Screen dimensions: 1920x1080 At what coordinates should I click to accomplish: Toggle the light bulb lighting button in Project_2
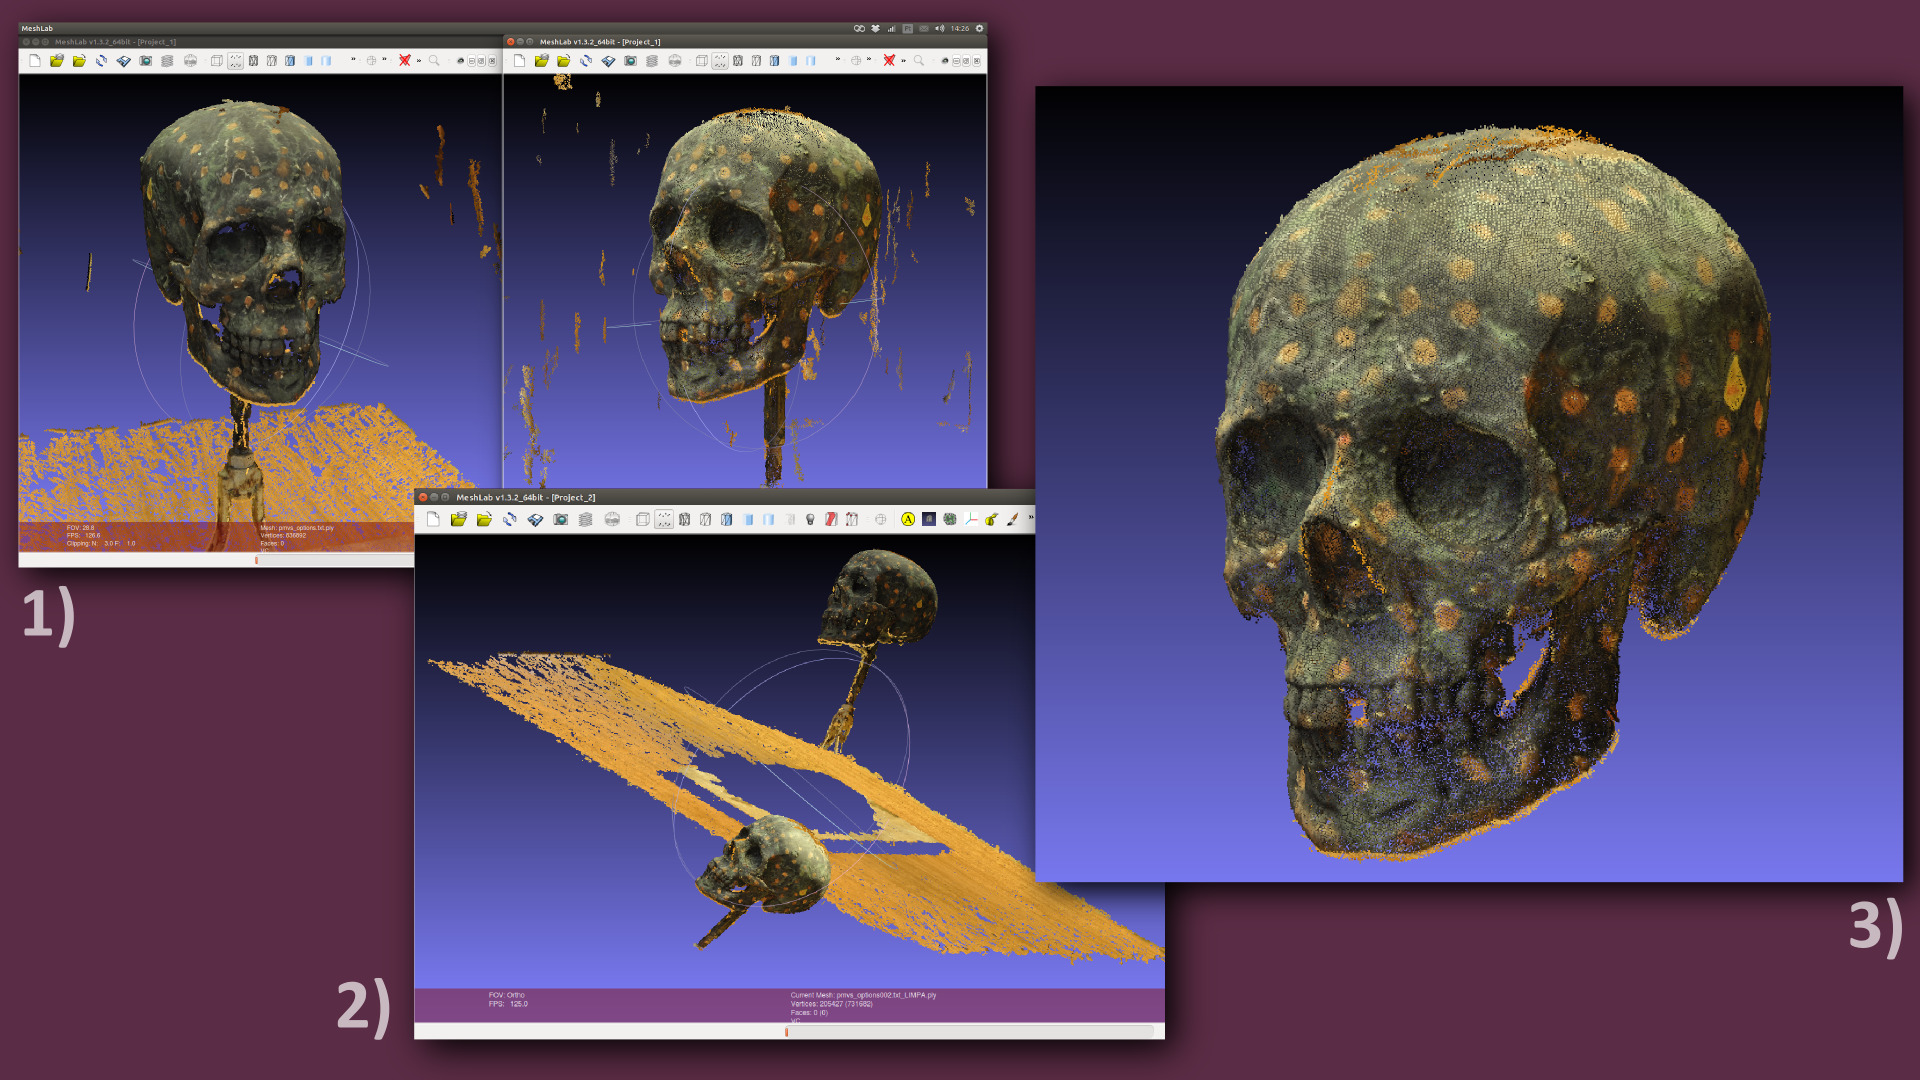(810, 519)
